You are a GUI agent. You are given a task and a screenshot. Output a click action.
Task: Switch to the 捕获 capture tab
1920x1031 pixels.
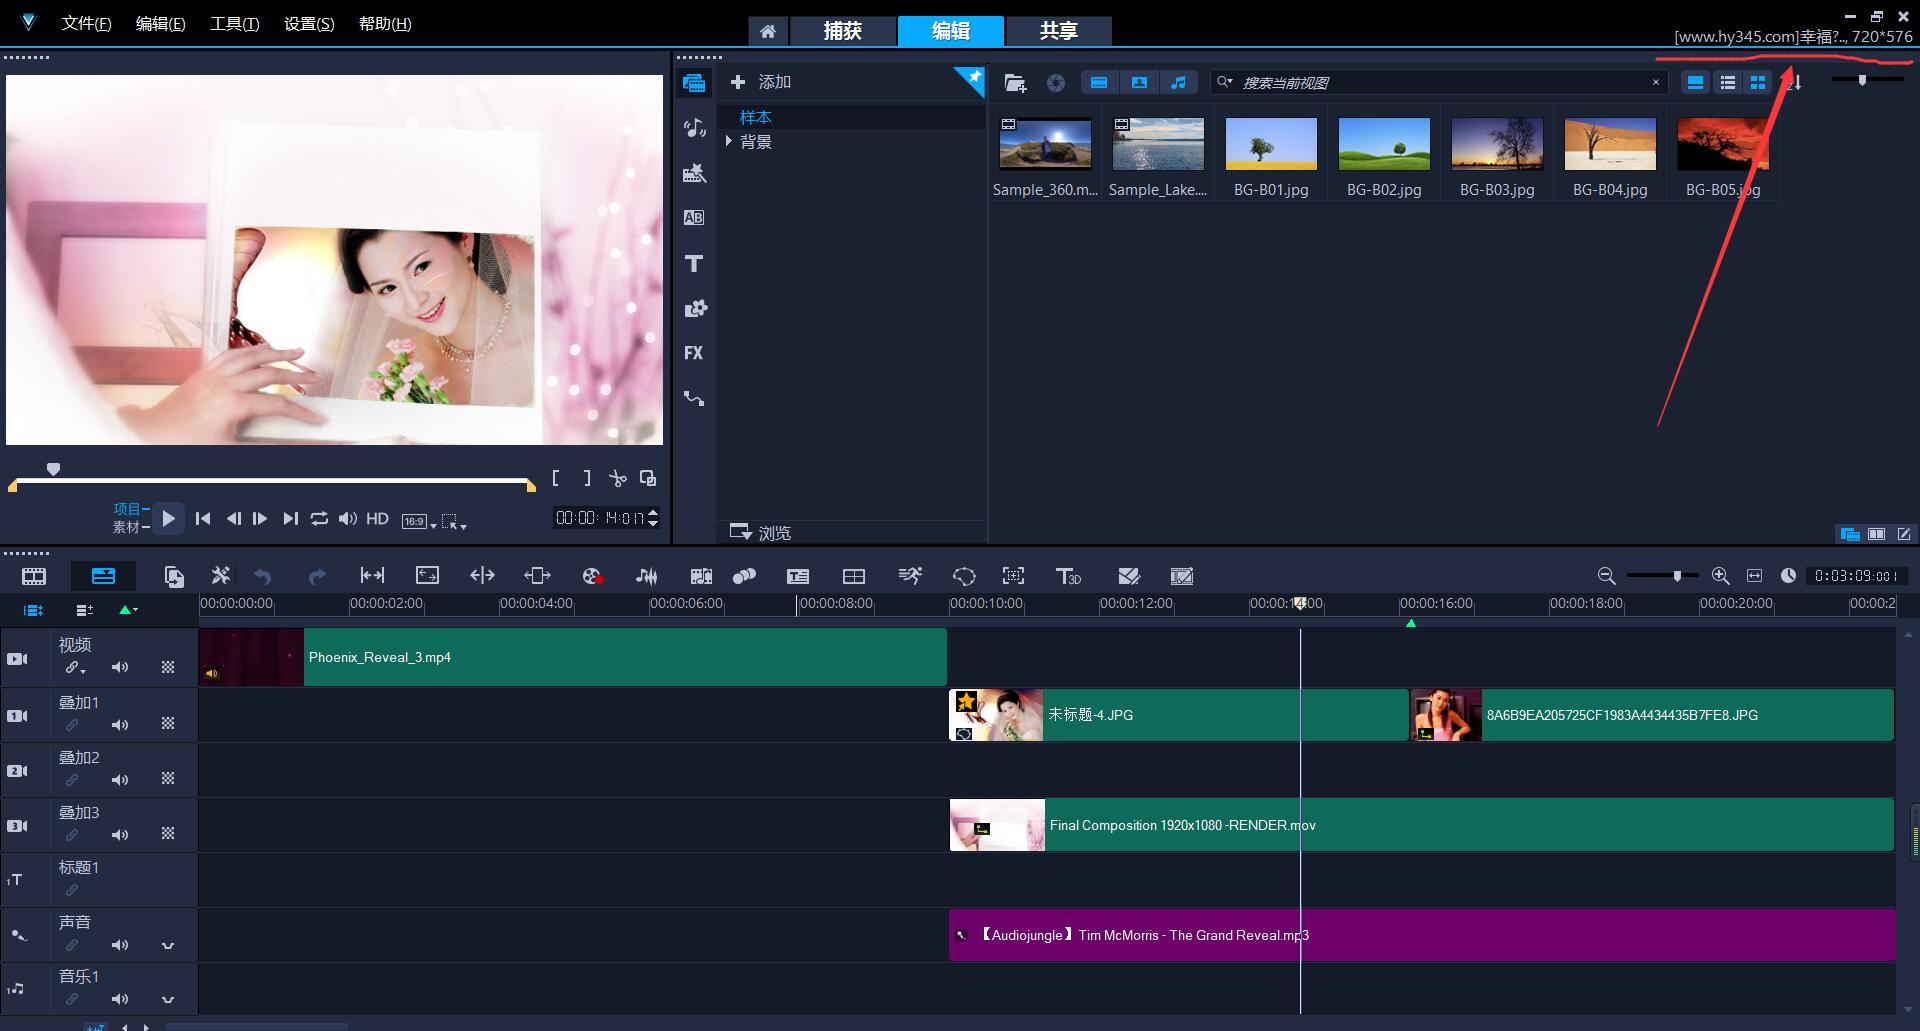click(843, 31)
